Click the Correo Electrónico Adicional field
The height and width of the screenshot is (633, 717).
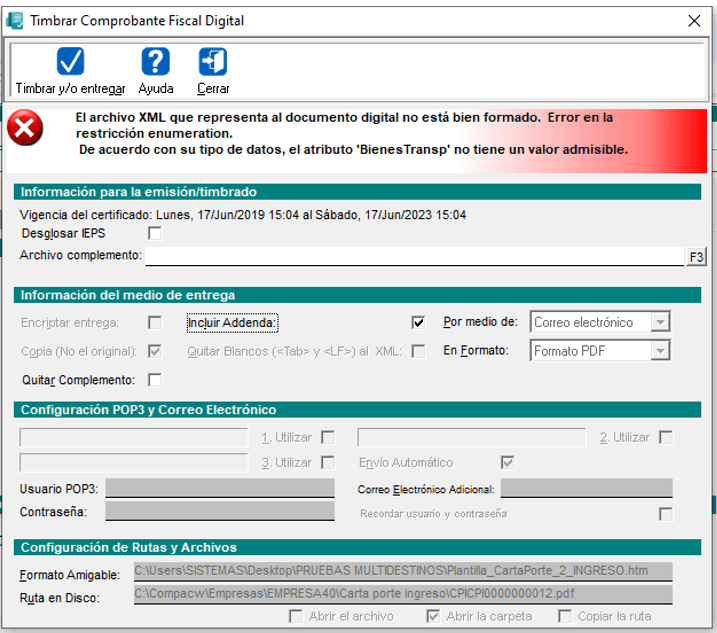tap(587, 488)
